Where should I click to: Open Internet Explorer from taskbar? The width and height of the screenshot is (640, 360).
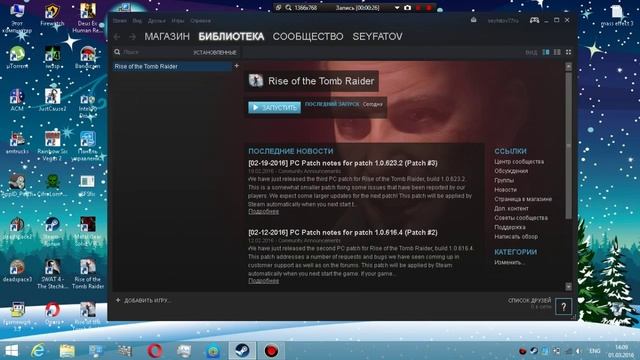pos(38,351)
